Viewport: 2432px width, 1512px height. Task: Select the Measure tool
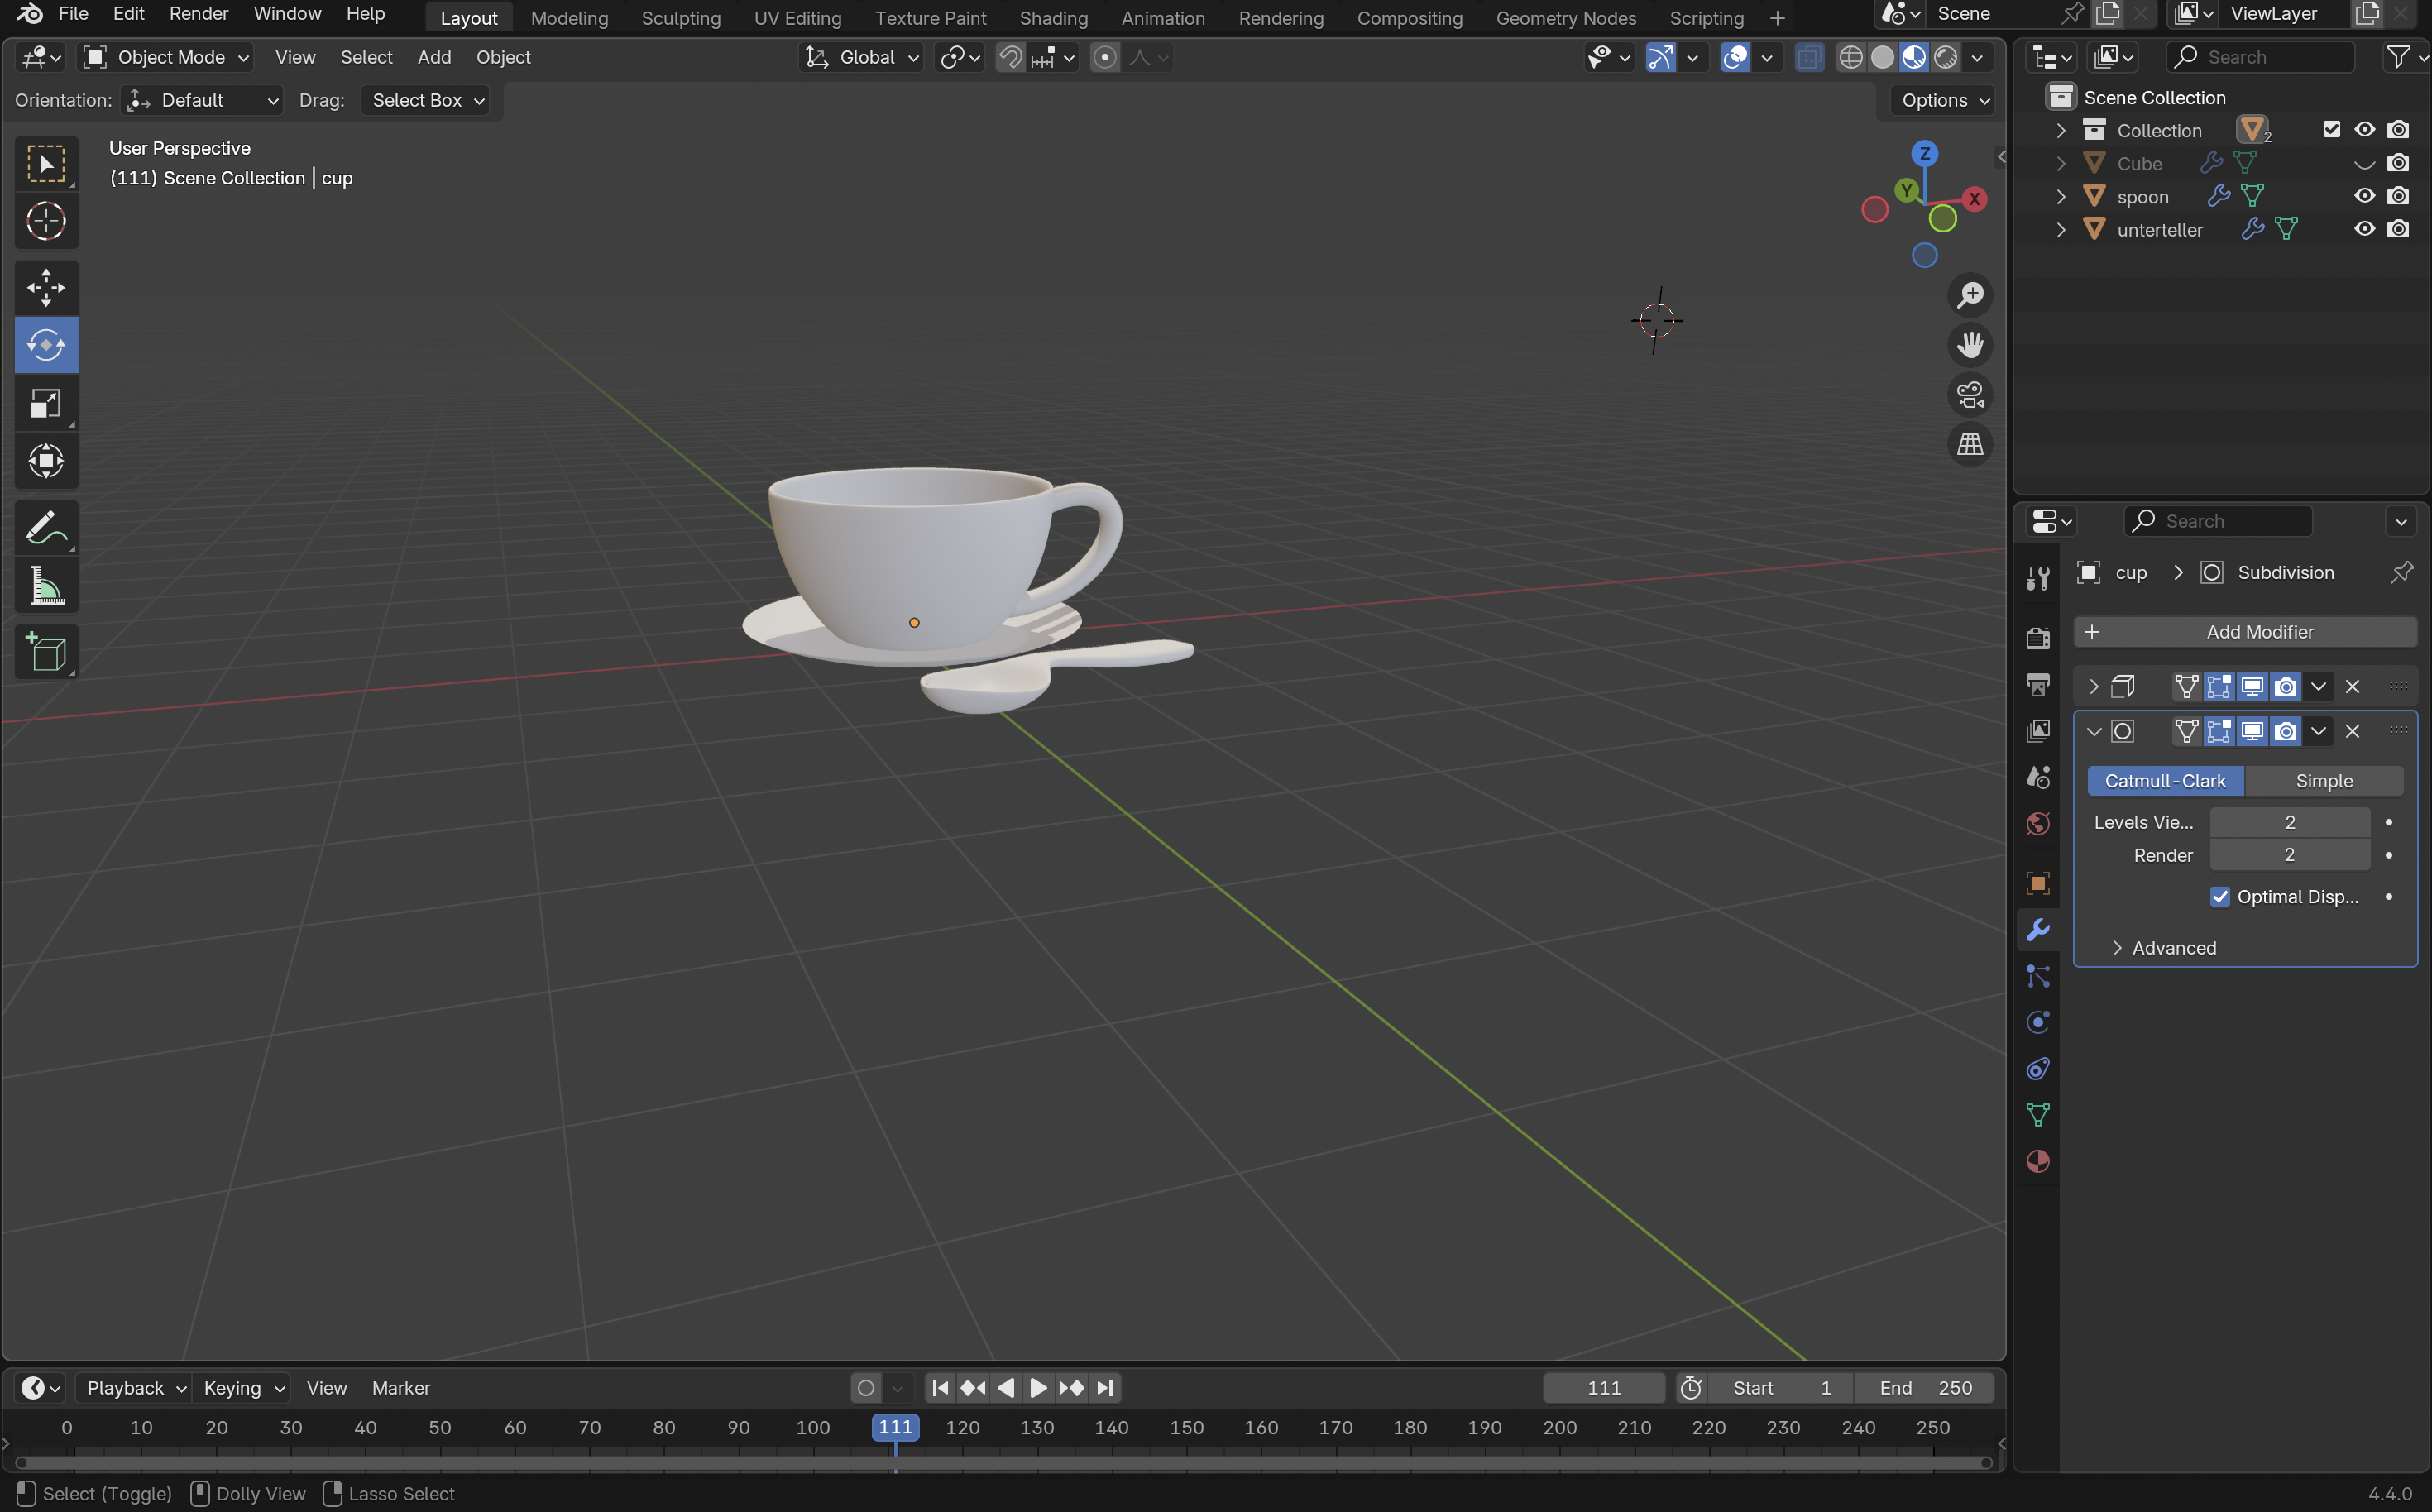[x=46, y=586]
